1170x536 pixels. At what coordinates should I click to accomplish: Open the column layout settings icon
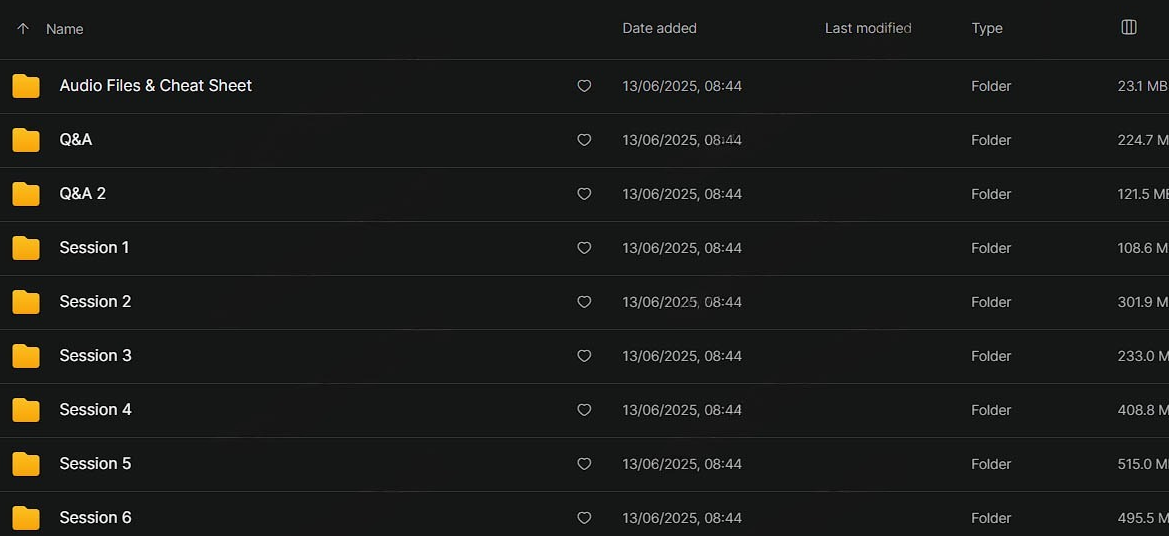pos(1129,28)
